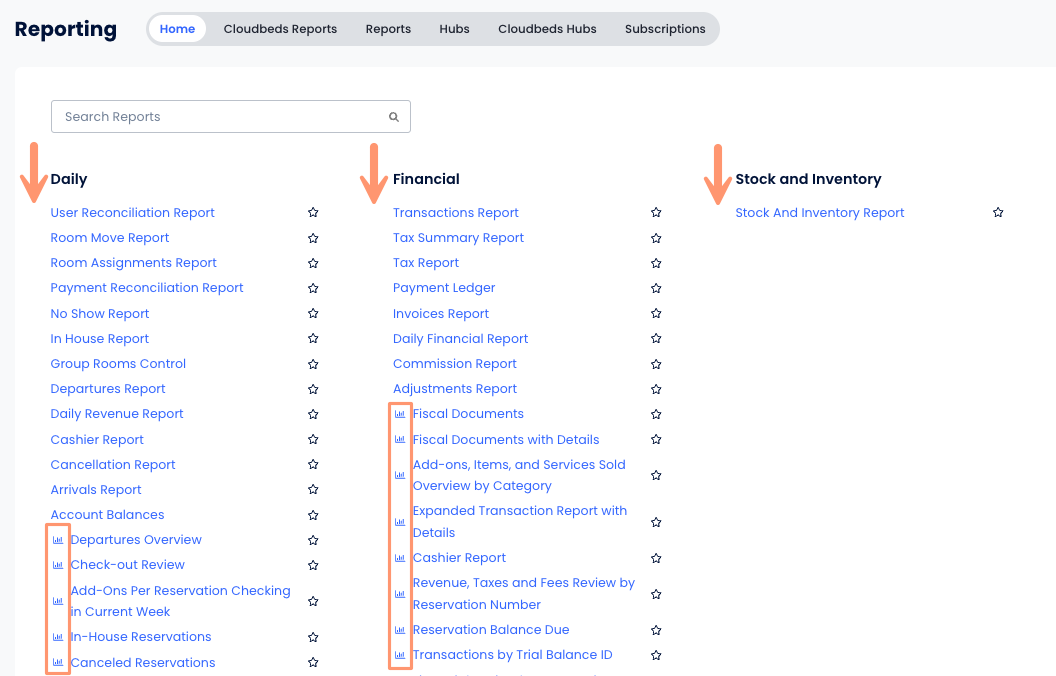1056x676 pixels.
Task: Open the Daily Financial Report link
Action: point(460,339)
